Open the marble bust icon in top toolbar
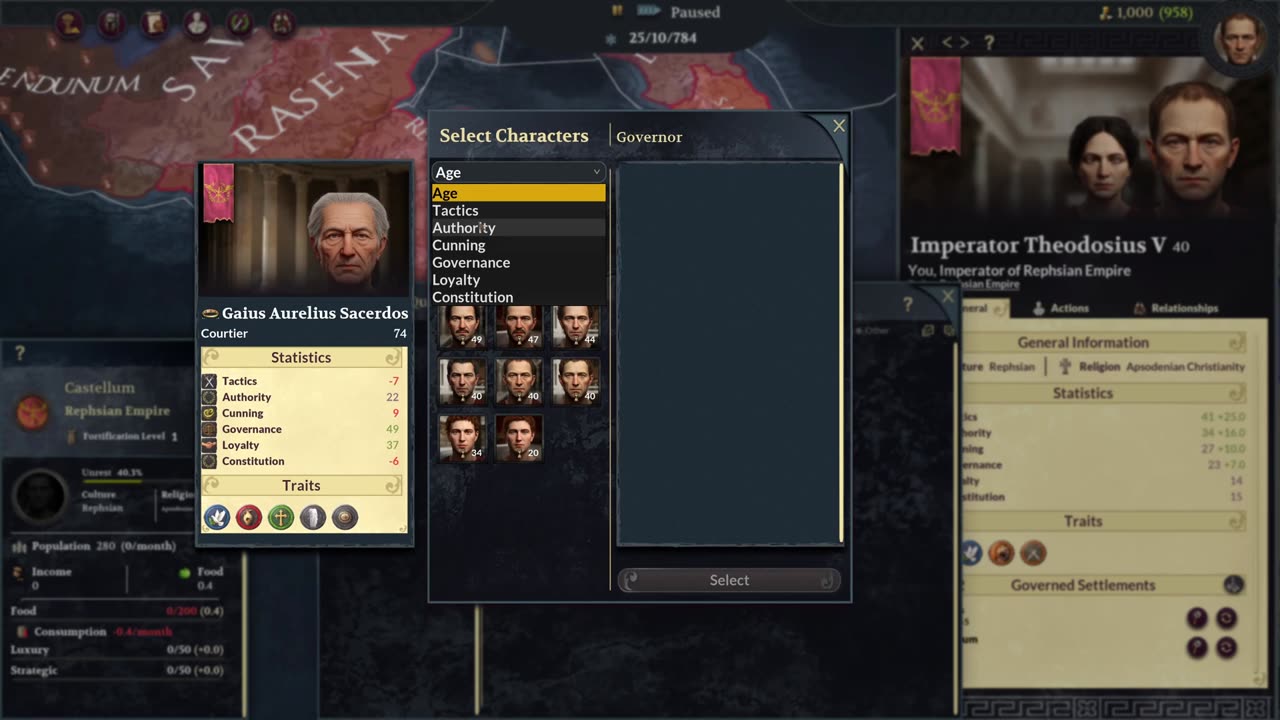The height and width of the screenshot is (720, 1280). pos(197,24)
